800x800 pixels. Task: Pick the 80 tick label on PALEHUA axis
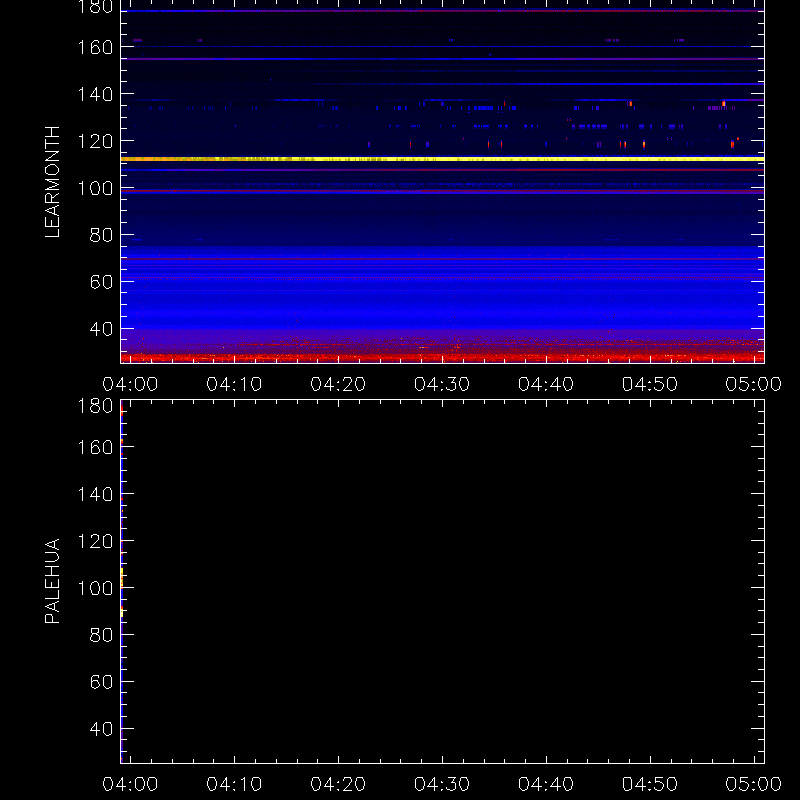pos(102,635)
